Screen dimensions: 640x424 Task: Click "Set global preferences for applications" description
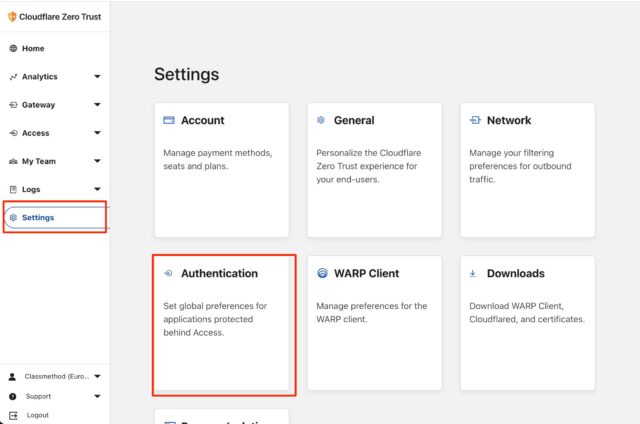click(215, 319)
